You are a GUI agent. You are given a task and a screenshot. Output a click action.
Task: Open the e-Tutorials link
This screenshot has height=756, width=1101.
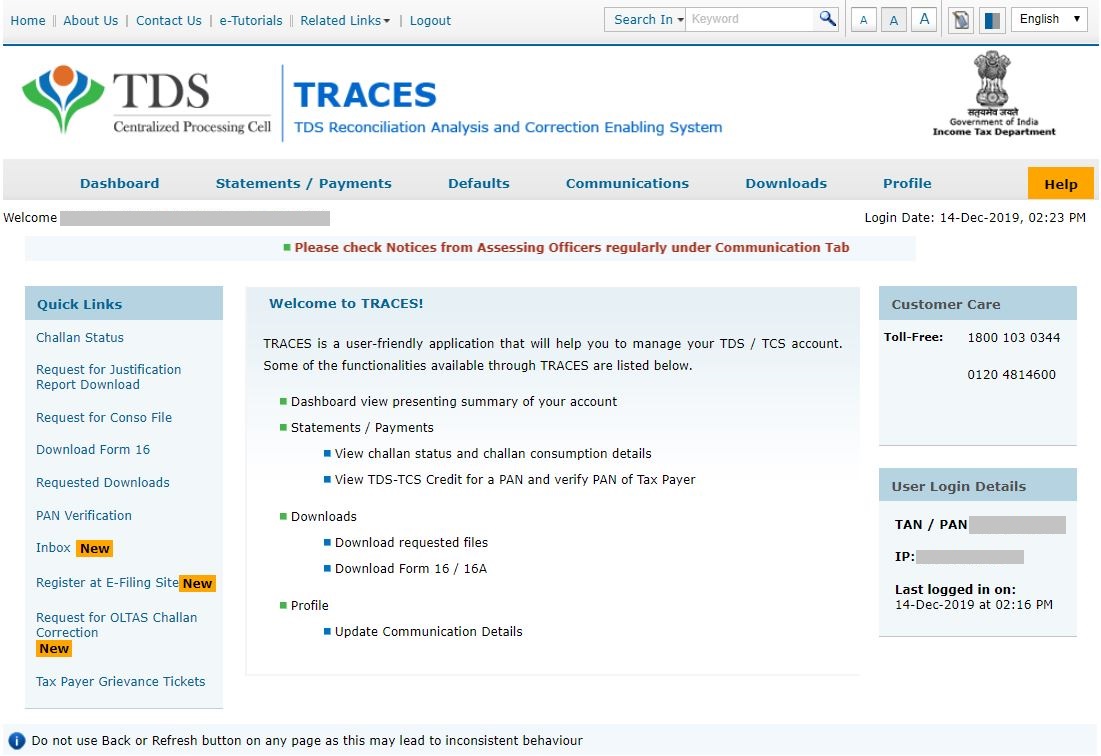click(x=251, y=20)
